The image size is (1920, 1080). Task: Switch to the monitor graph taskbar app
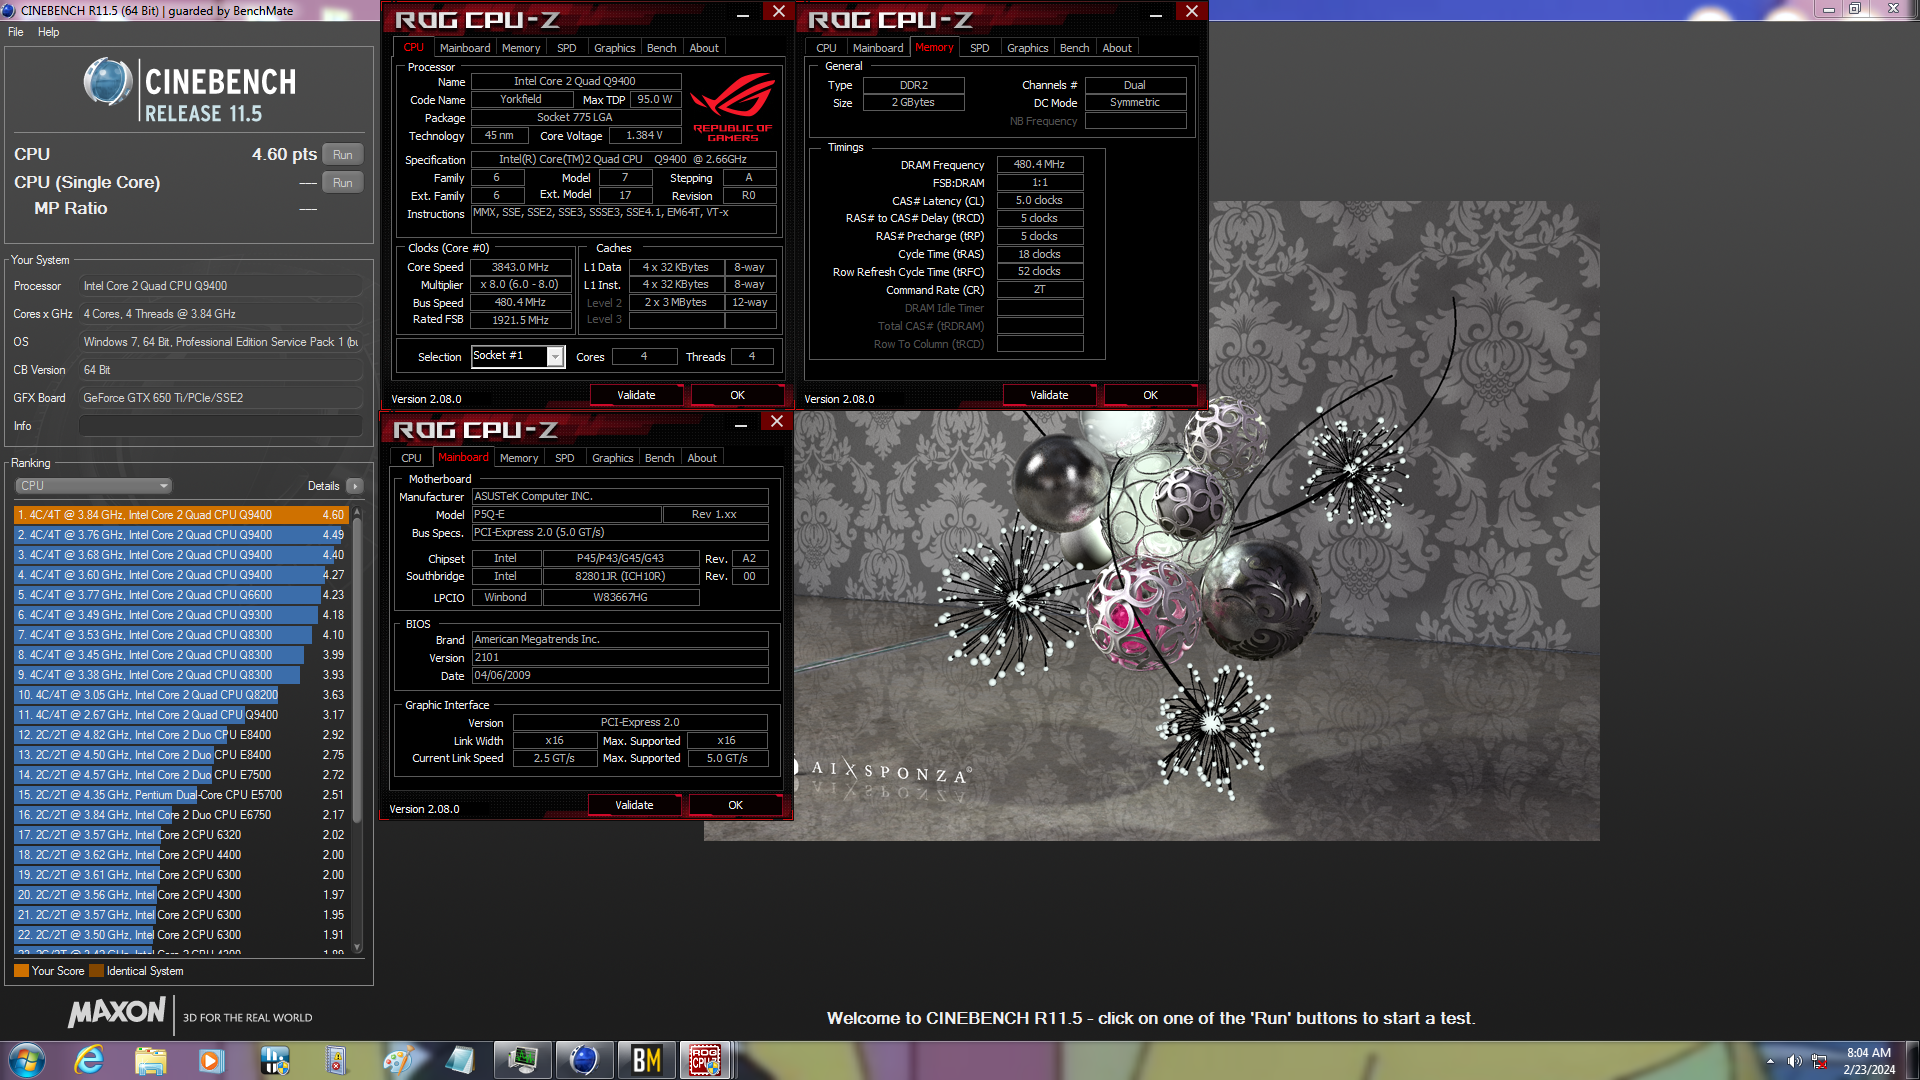coord(522,1059)
